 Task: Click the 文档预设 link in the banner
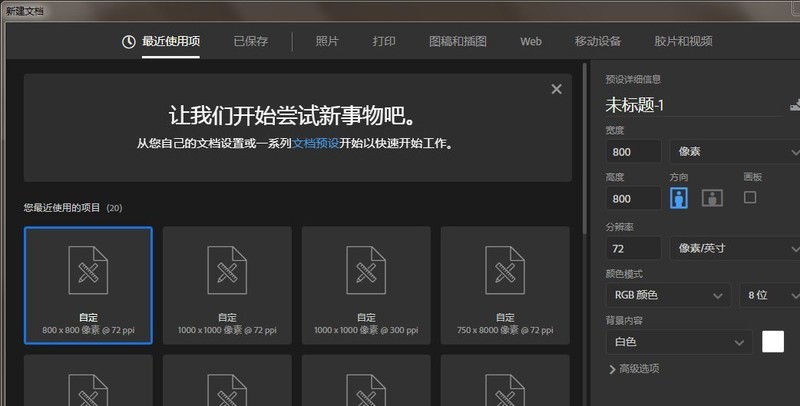click(x=315, y=143)
